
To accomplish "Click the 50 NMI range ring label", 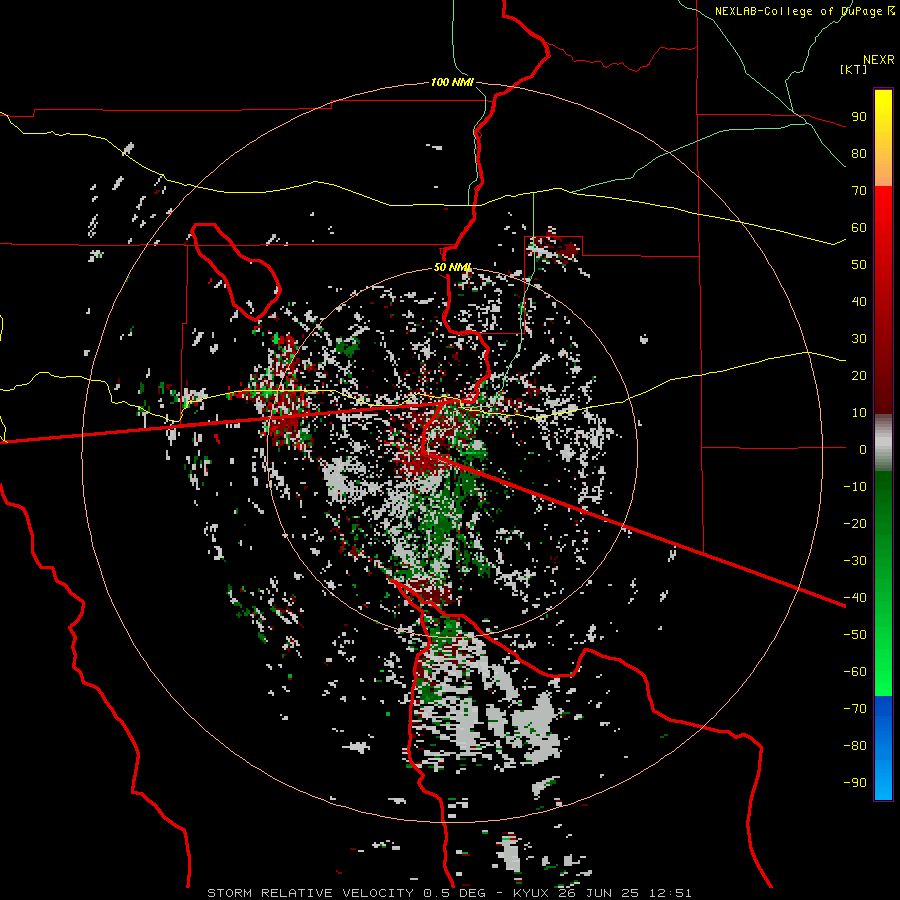I will tap(452, 267).
